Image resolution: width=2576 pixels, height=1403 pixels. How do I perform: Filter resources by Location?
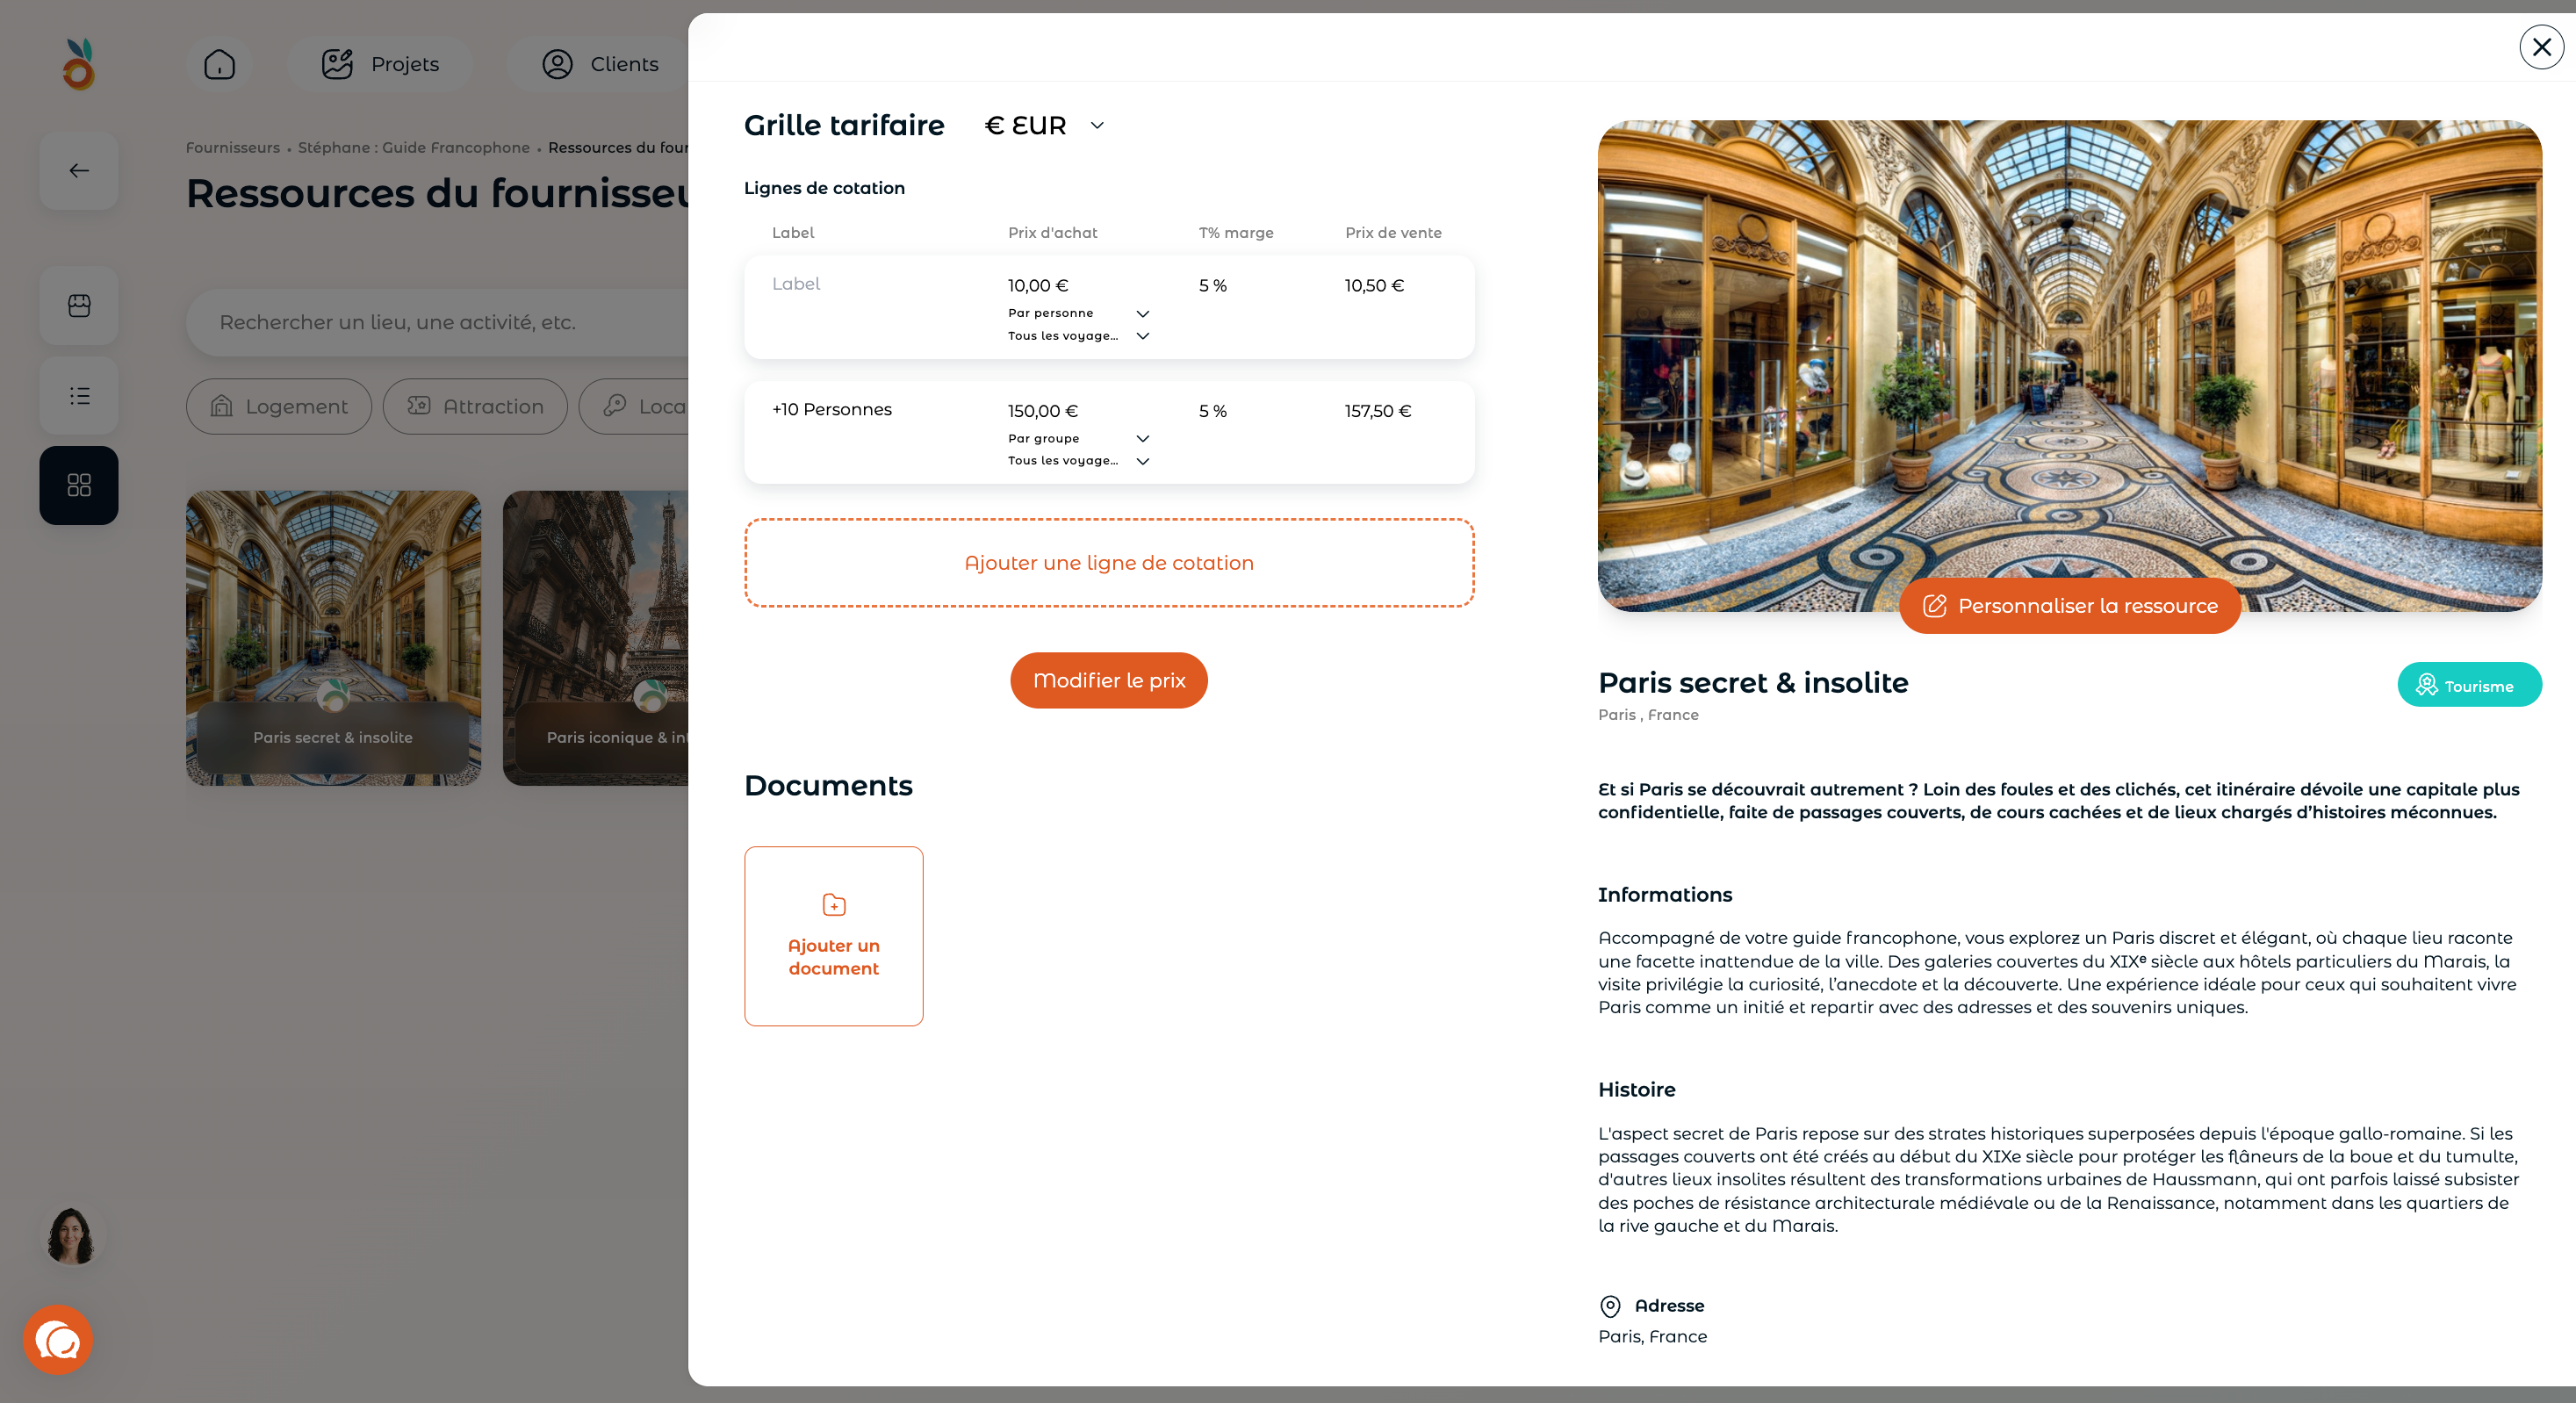click(634, 406)
